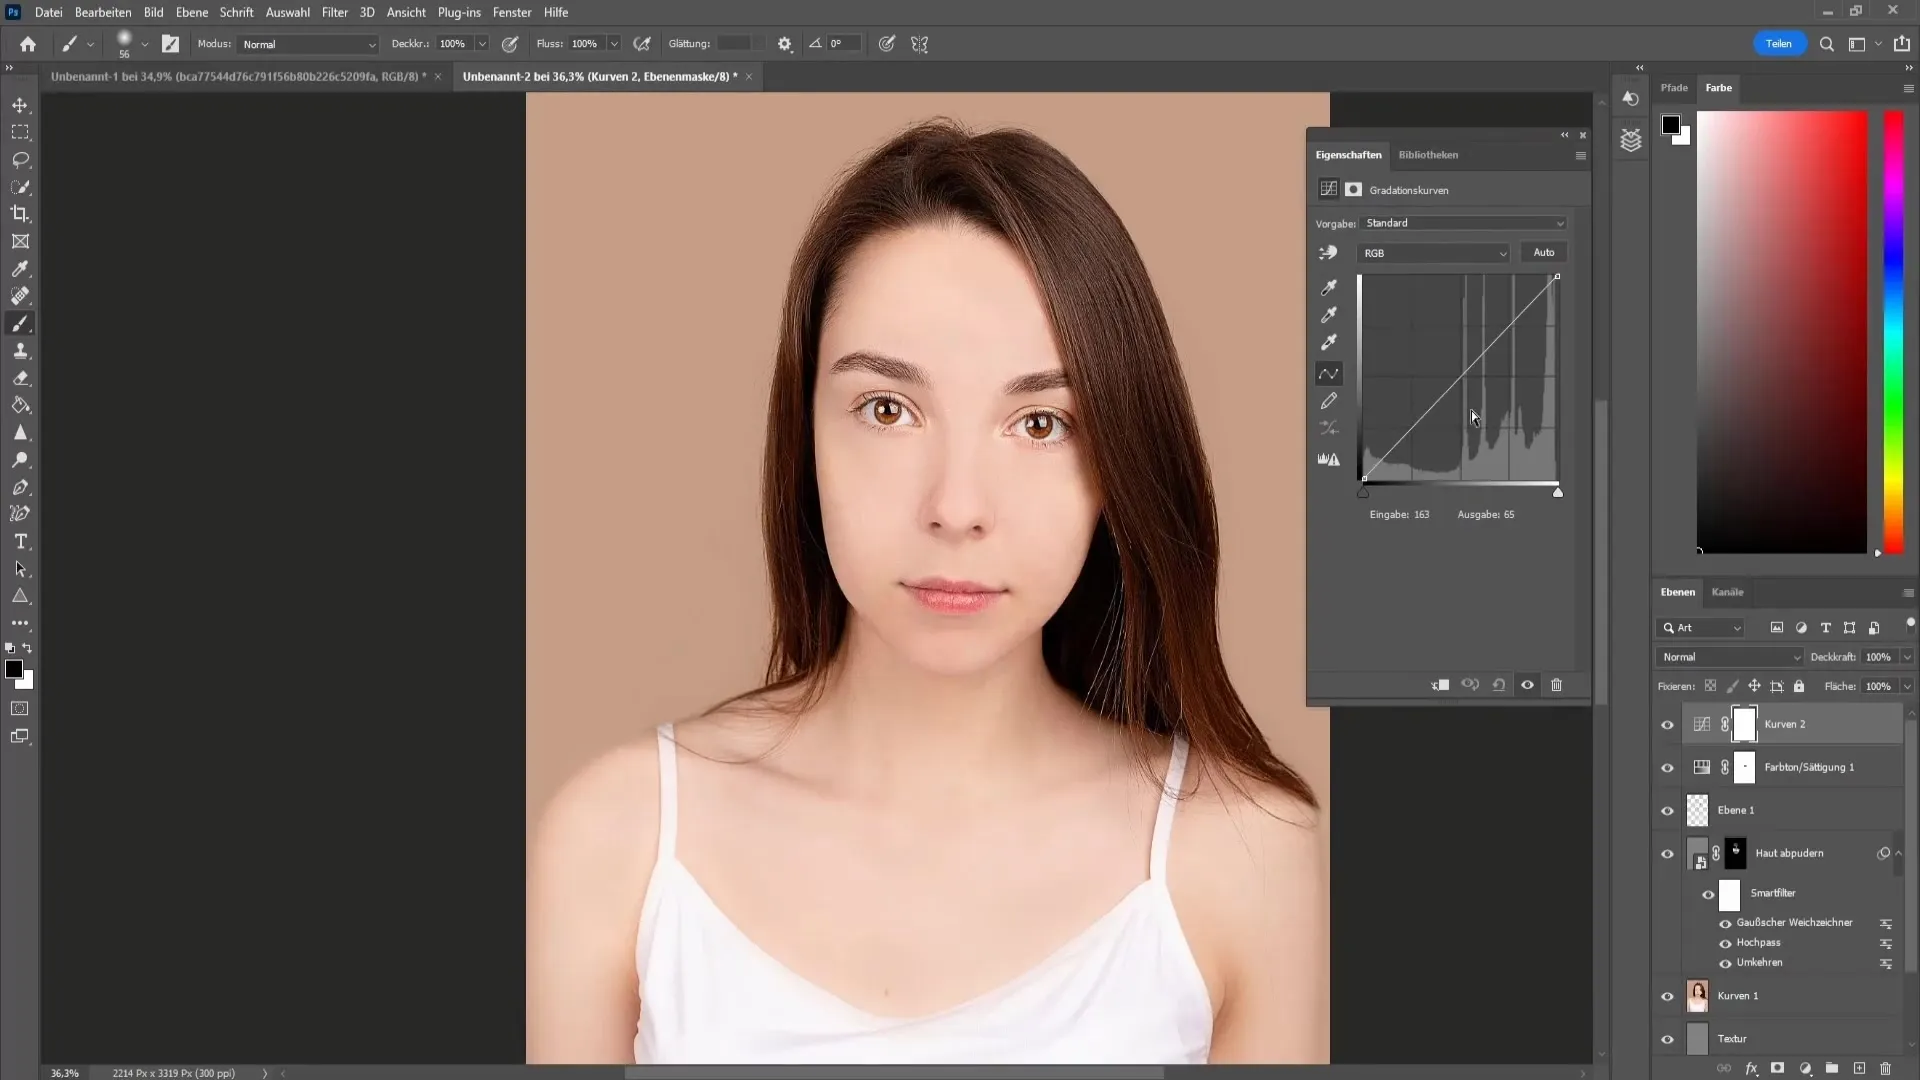Toggle symmetry paint butterfly icon
Viewport: 1920px width, 1080px height.
pos(920,44)
